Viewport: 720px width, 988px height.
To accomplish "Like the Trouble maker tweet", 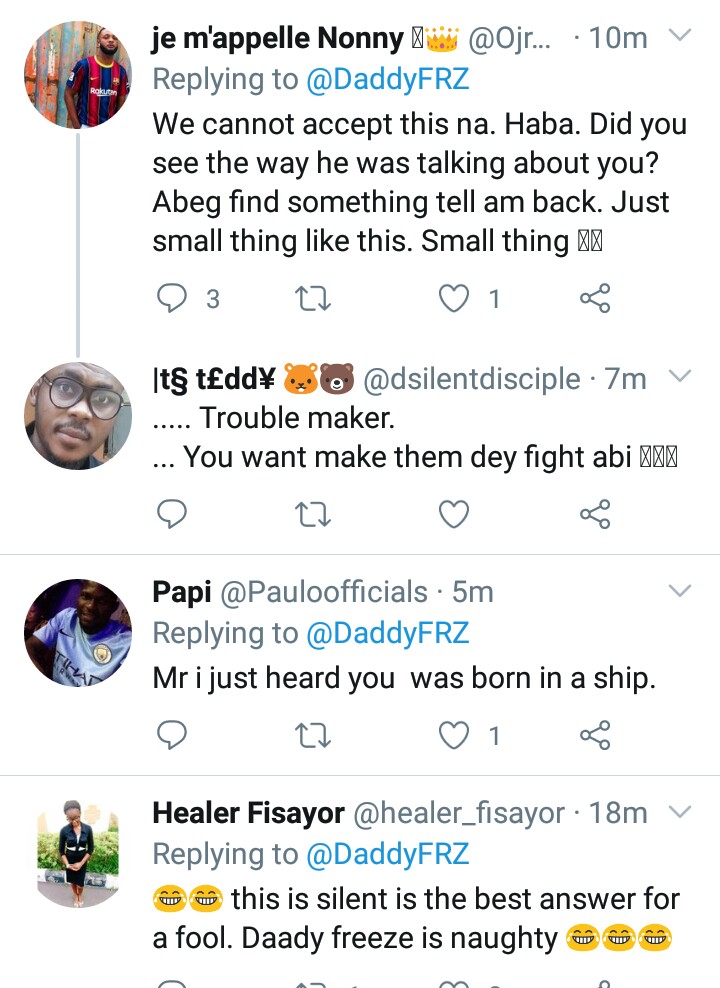I will point(455,514).
